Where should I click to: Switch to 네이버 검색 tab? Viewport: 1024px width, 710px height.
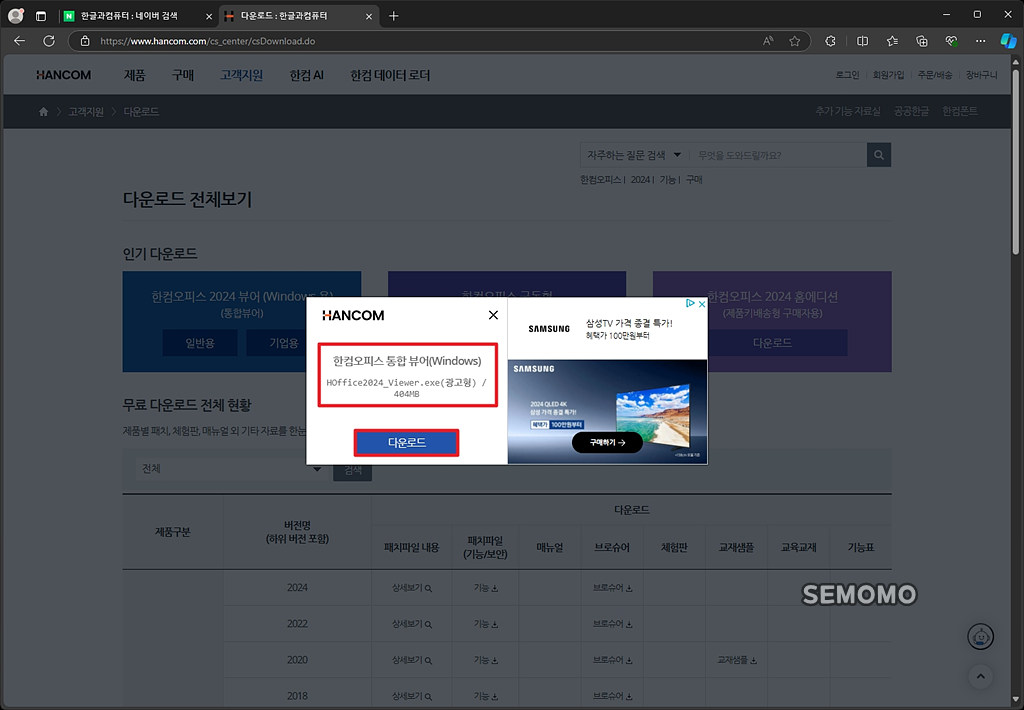click(129, 16)
